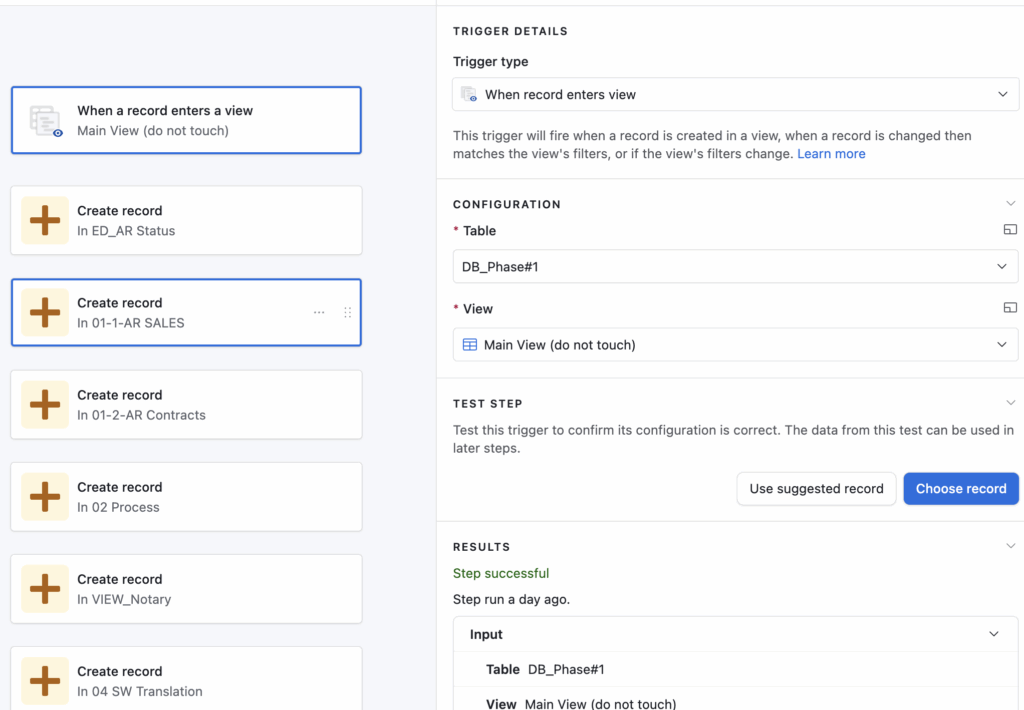Viewport: 1024px width, 710px height.
Task: Click the record-enters-view trigger icon
Action: point(45,120)
